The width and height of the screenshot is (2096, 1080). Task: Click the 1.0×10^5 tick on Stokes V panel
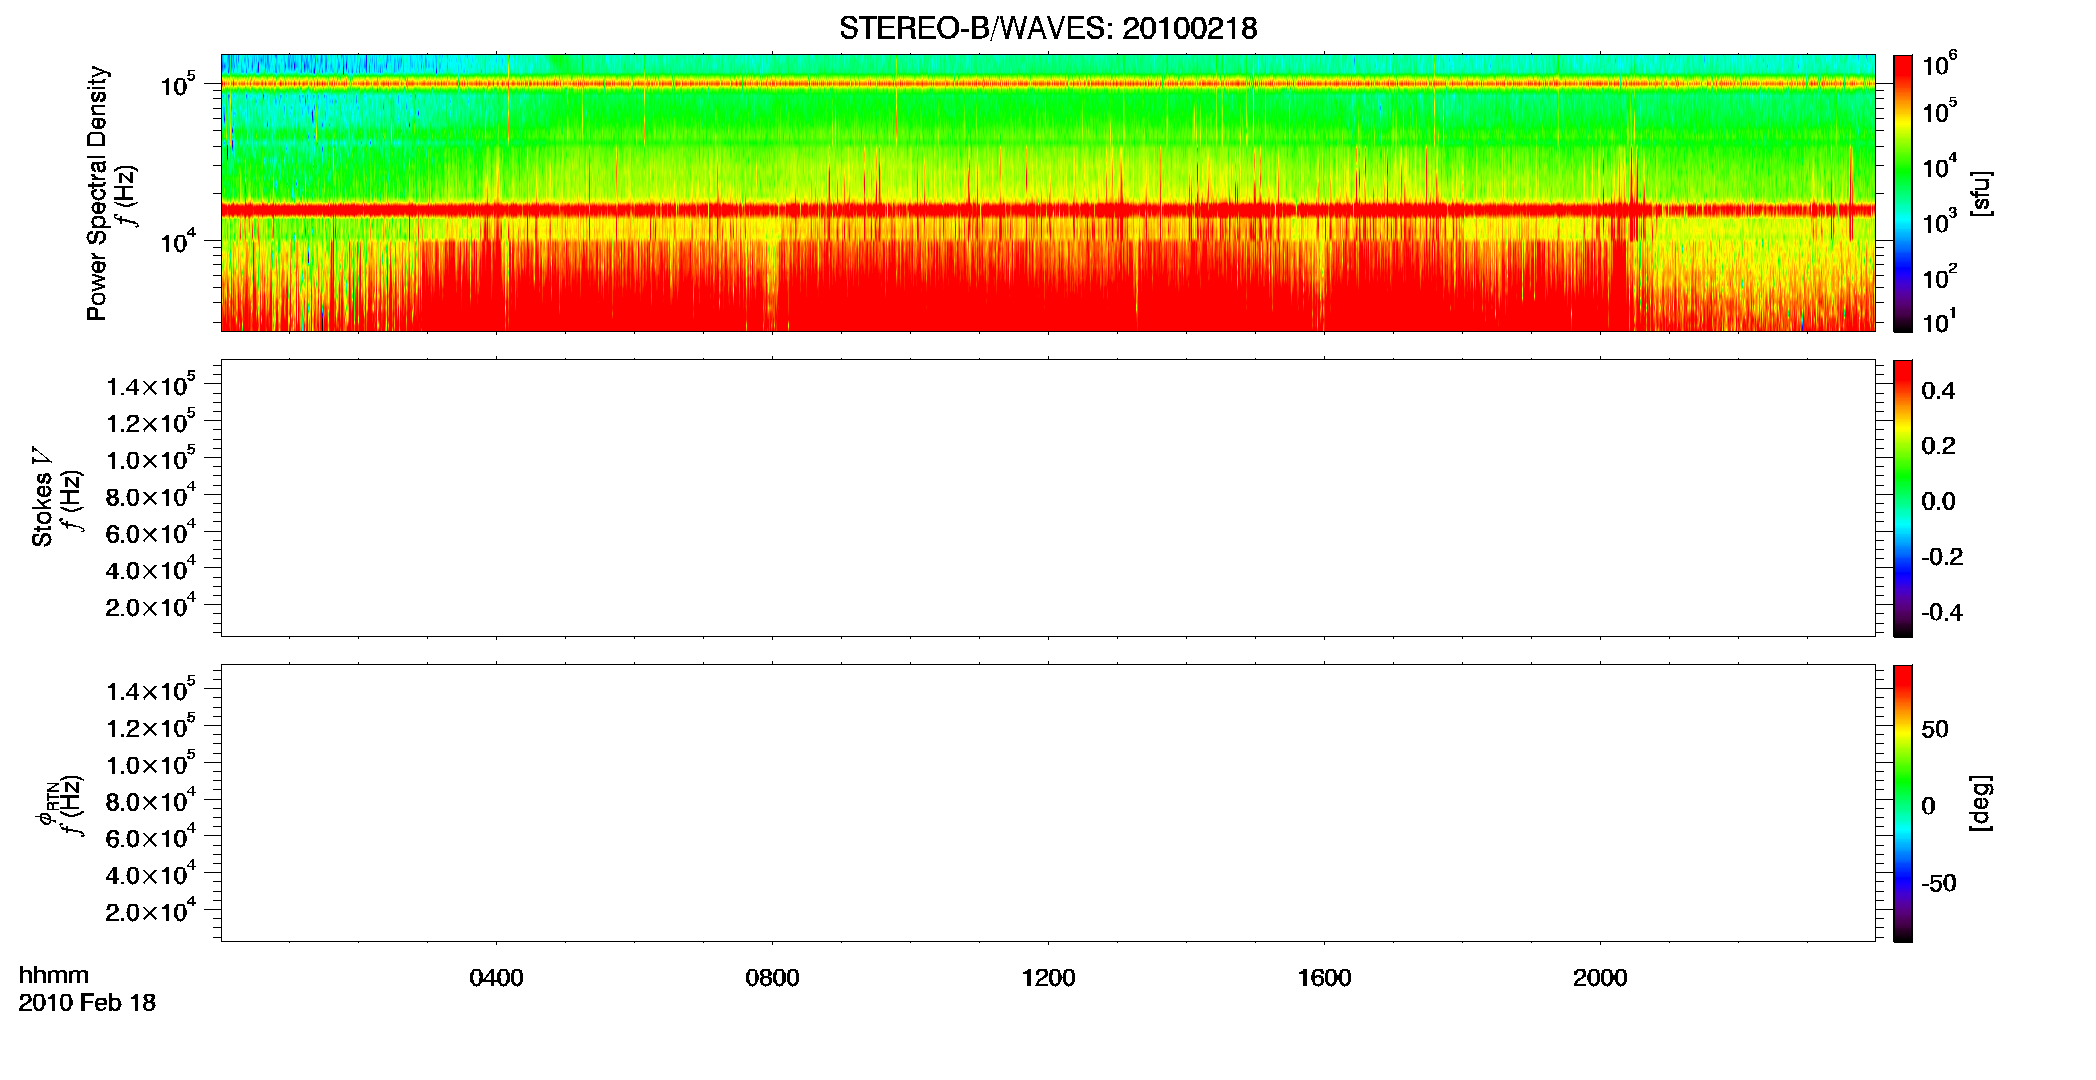151,459
